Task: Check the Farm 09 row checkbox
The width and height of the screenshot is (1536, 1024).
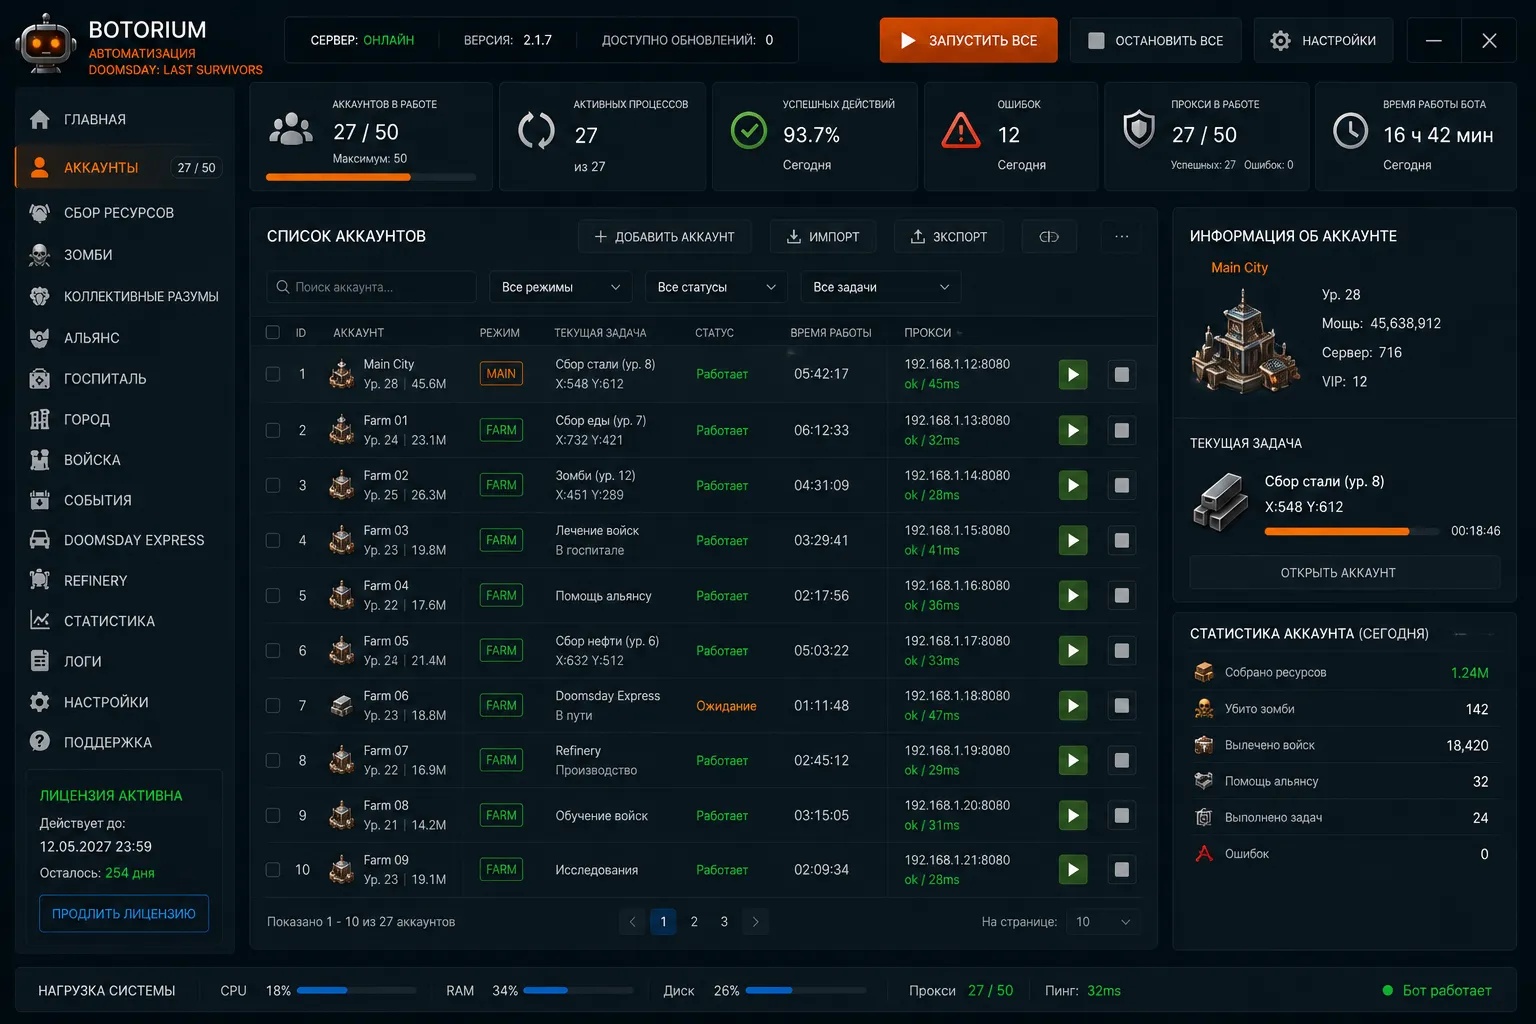Action: (x=273, y=869)
